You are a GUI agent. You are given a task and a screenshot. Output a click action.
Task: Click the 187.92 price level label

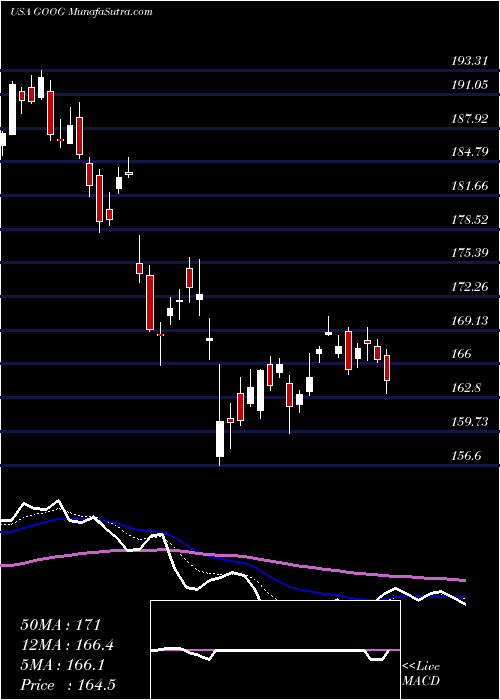point(470,119)
